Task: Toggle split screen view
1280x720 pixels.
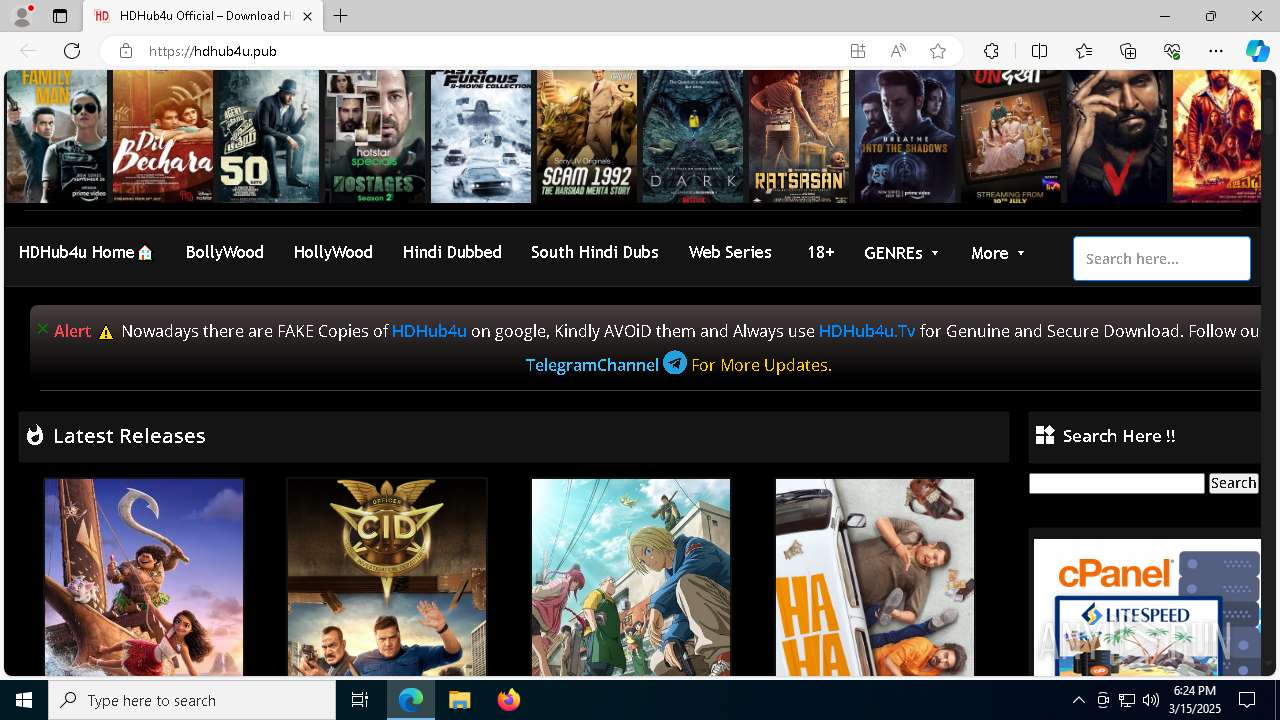Action: coord(1039,51)
